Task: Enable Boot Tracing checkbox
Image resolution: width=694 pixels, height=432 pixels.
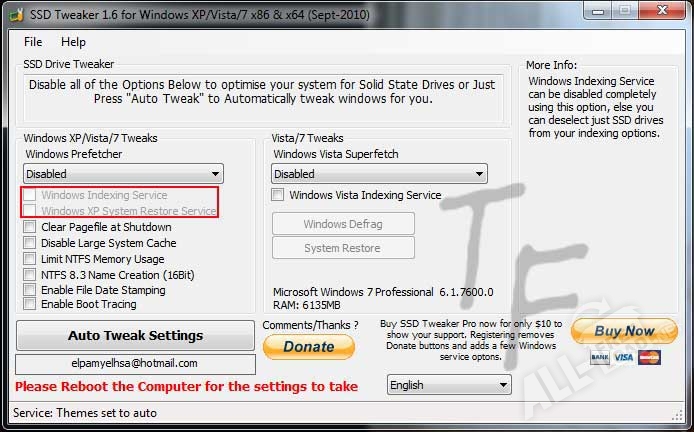Action: (x=31, y=304)
